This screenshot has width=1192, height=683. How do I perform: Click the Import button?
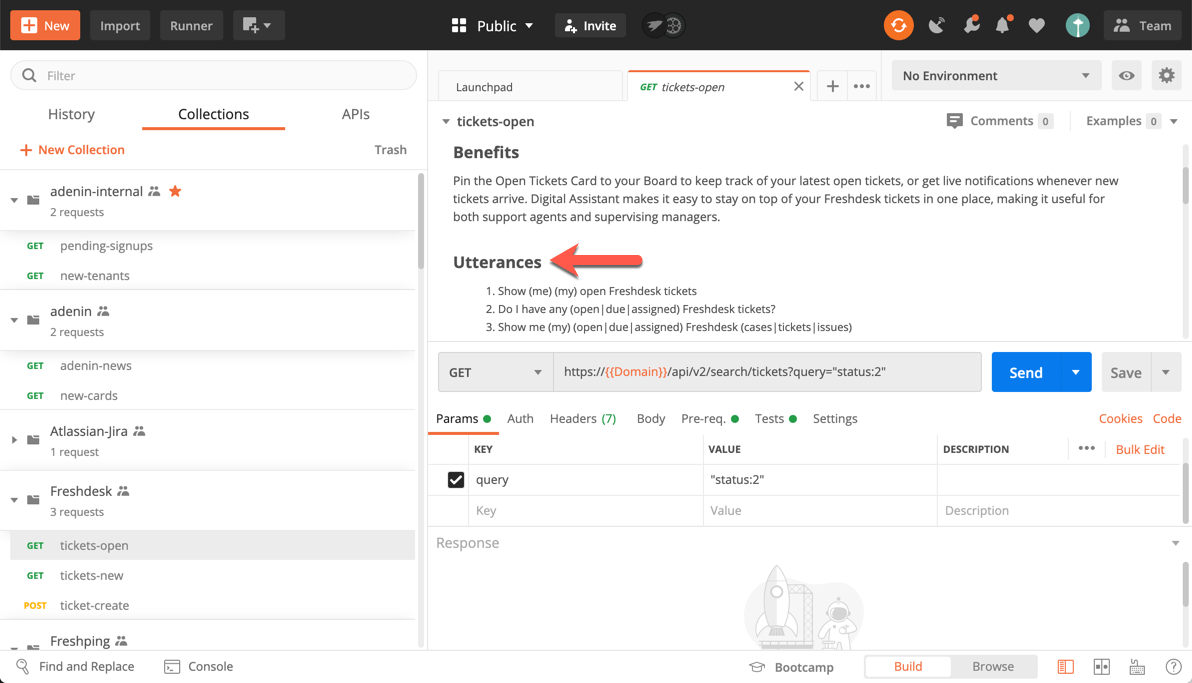point(120,25)
